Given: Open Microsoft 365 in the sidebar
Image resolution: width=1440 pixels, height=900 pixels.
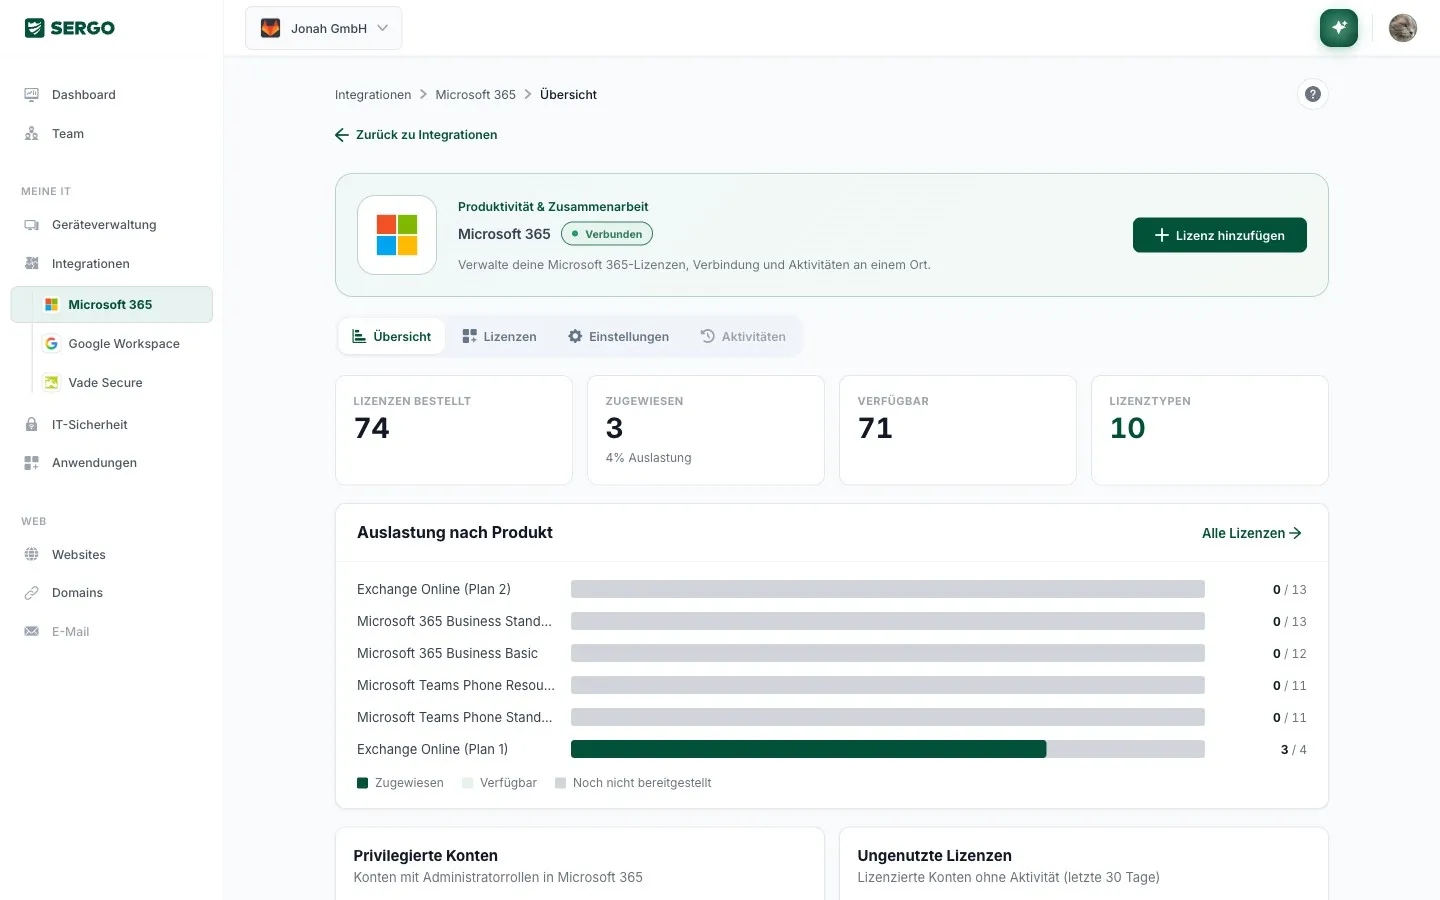Looking at the screenshot, I should (x=112, y=305).
